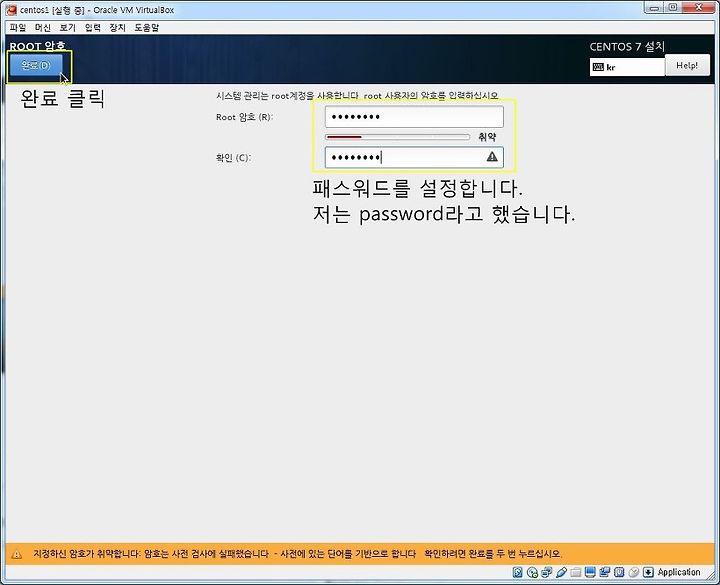Open the 장치 menu
Screen dimensions: 720x585
coord(118,28)
